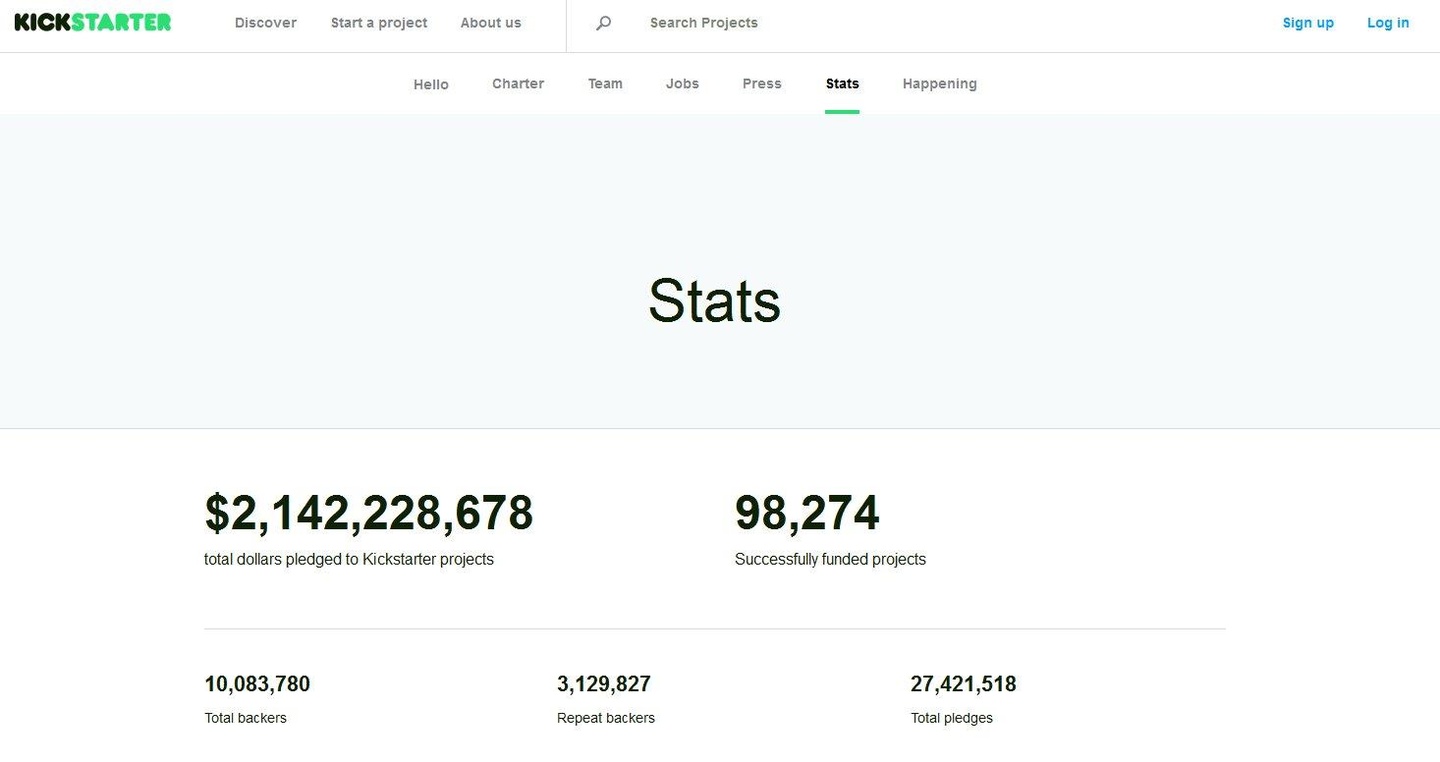Switch to the Charter tab
1440x762 pixels.
point(518,84)
